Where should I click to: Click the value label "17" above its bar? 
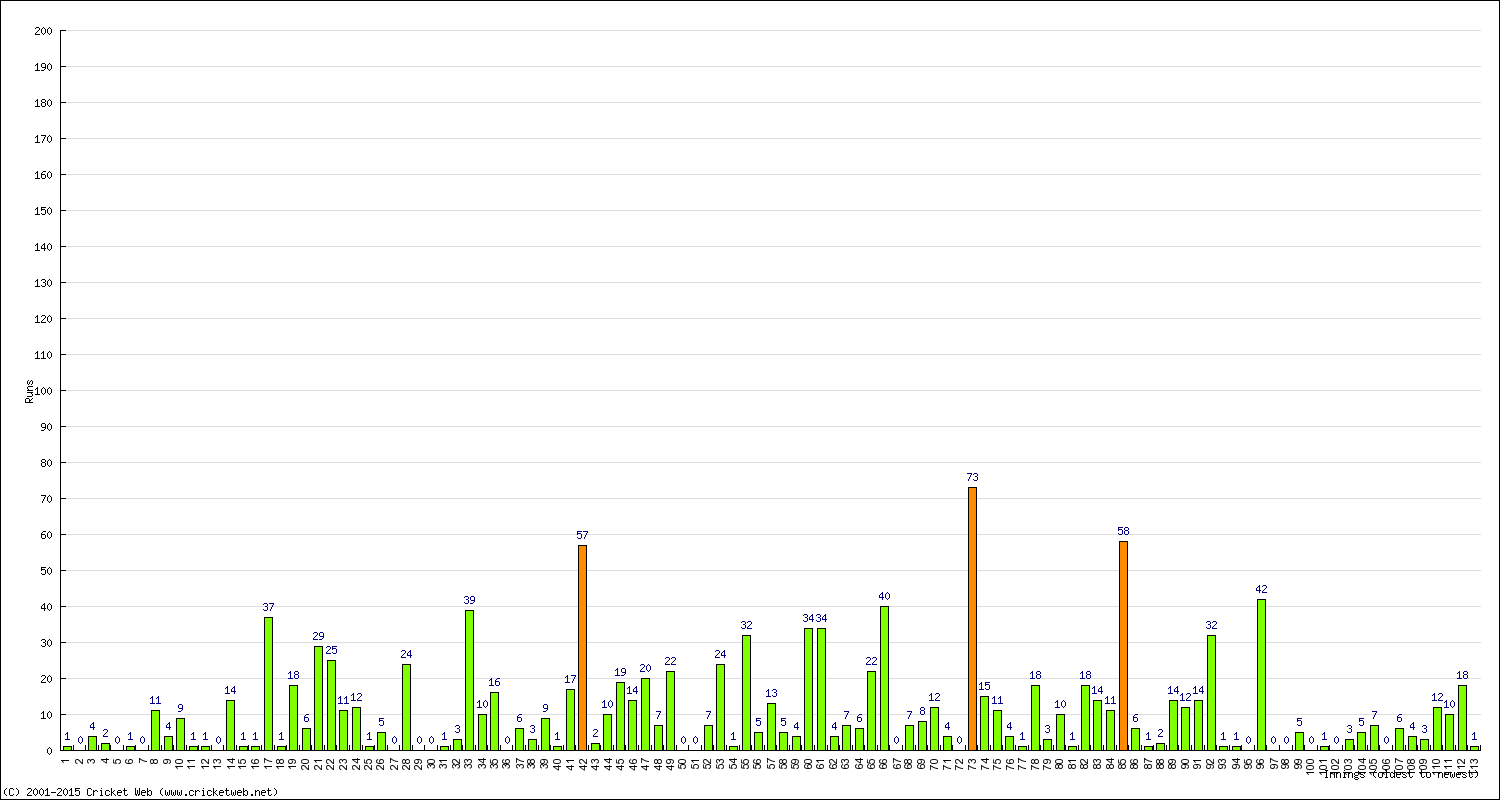[570, 679]
